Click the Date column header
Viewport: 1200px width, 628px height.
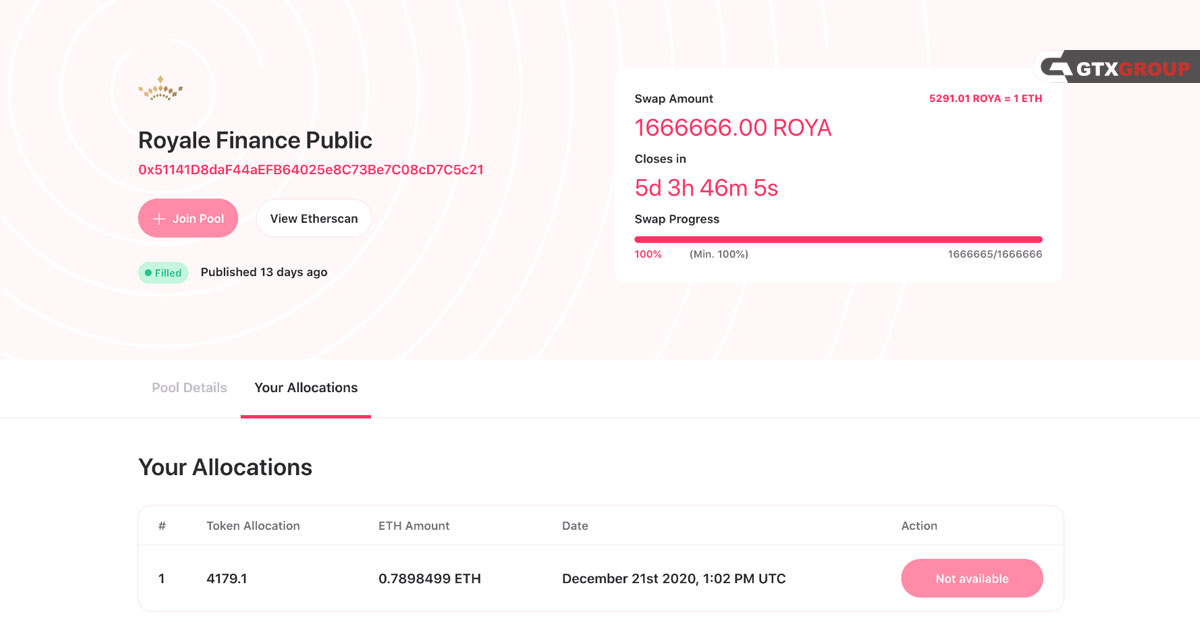click(575, 526)
